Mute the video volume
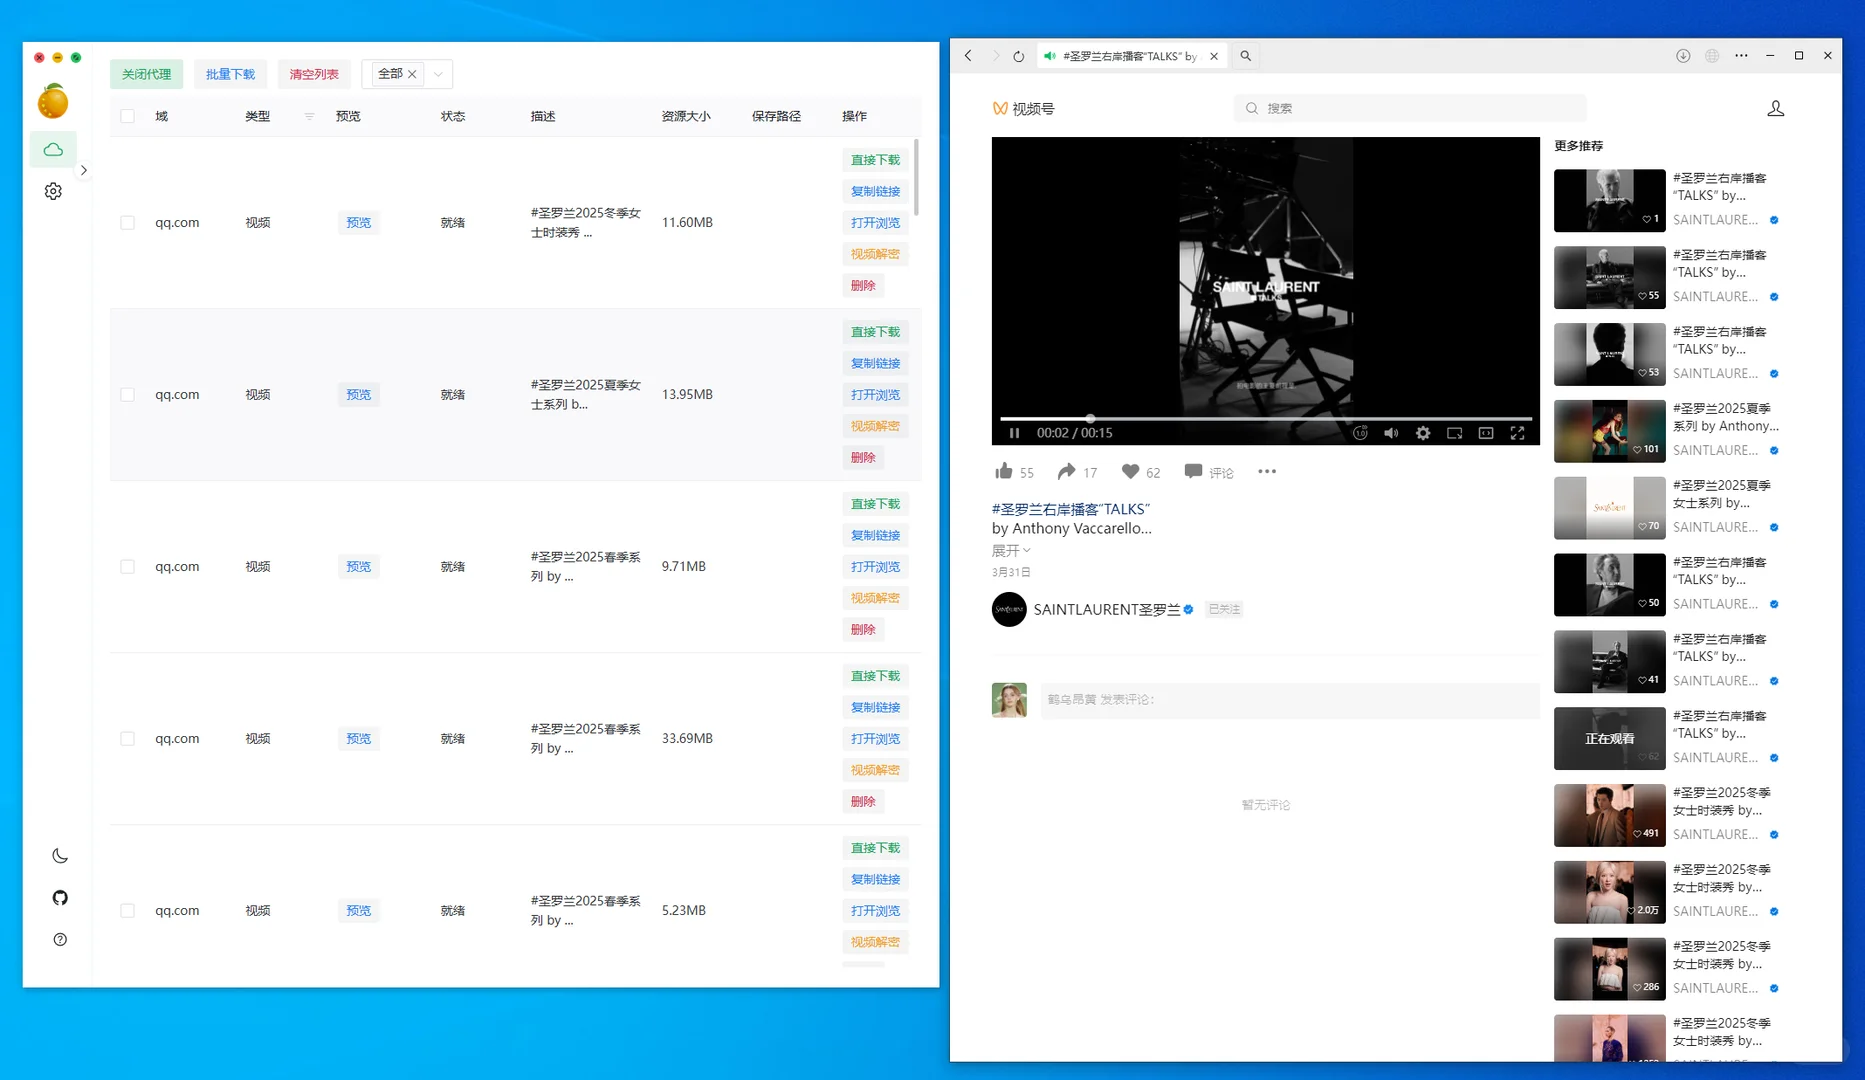This screenshot has height=1080, width=1865. tap(1391, 433)
